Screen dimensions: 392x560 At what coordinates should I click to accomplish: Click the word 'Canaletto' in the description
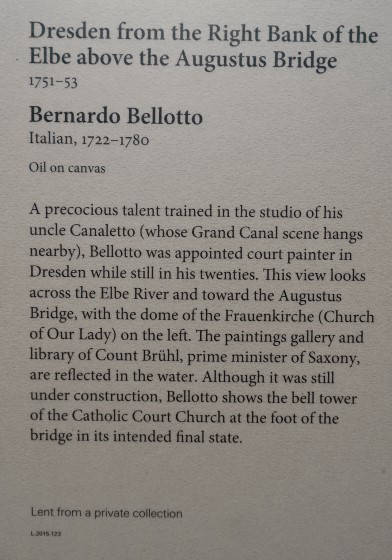pyautogui.click(x=102, y=231)
